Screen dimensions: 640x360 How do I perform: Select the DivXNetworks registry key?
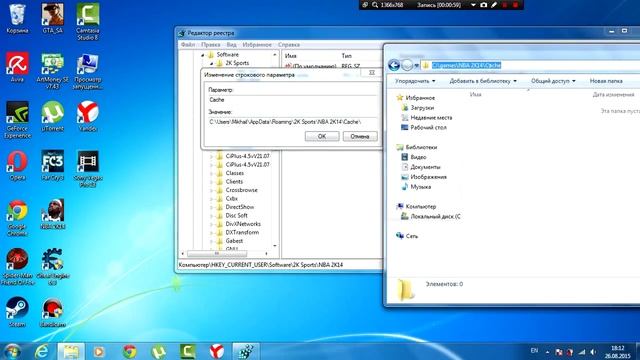(243, 224)
